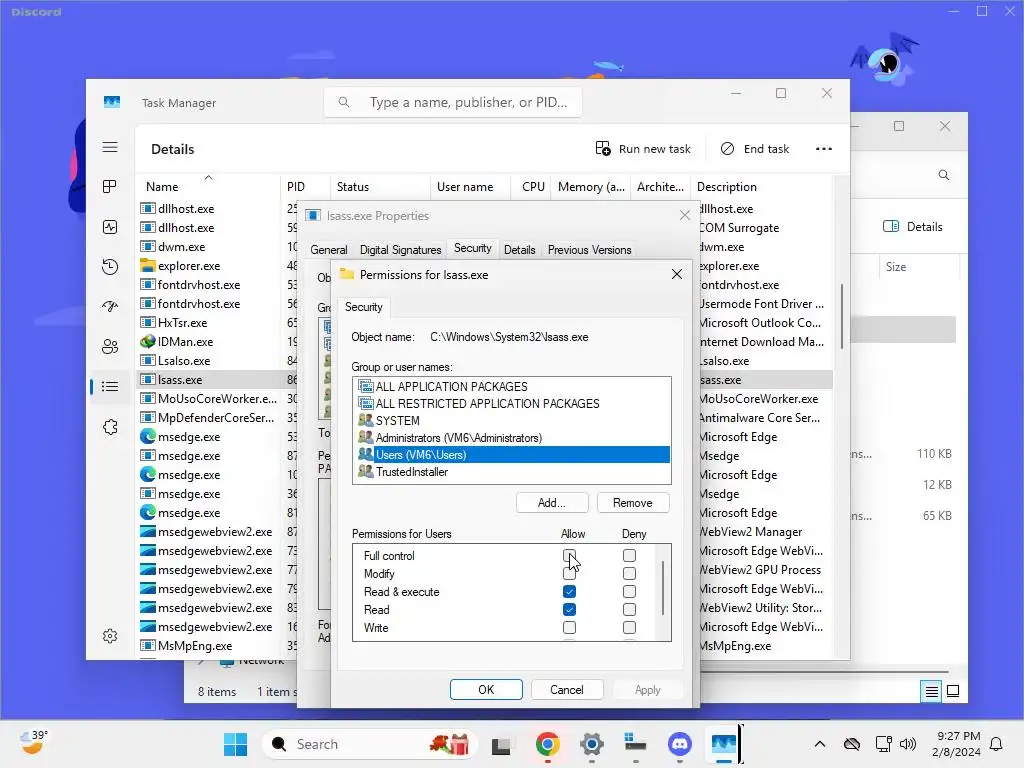Screen dimensions: 1024x768
Task: Select the Security tab in Permissions dialog
Action: click(x=364, y=307)
